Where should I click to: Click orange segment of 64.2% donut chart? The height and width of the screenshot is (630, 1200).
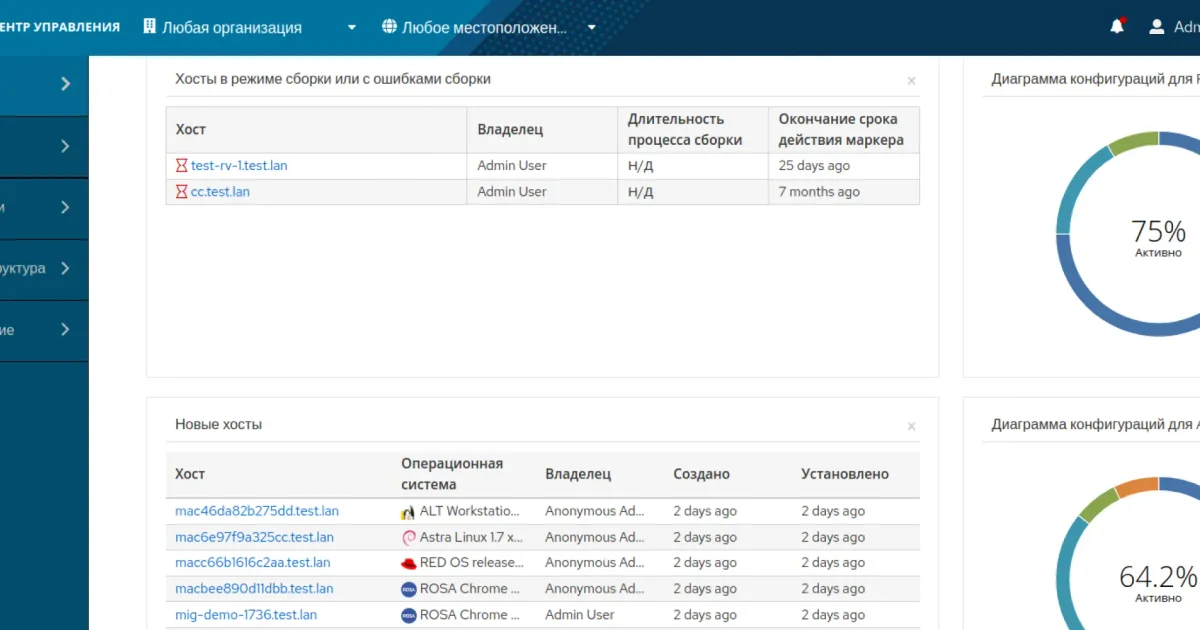[1136, 488]
